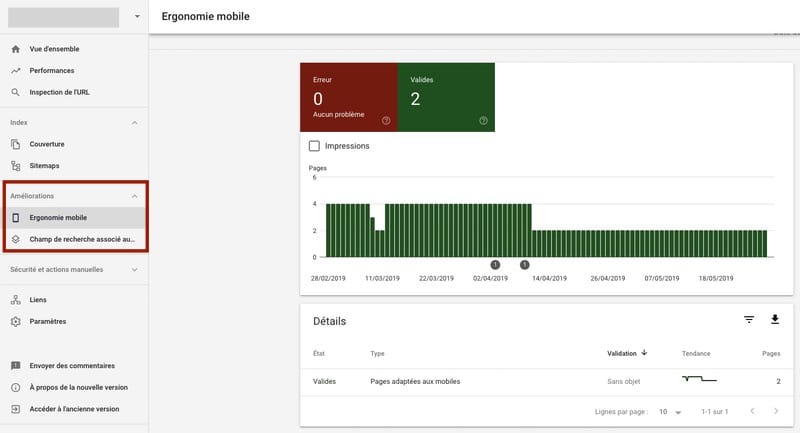Click the help icon on Valides card
Viewport: 800px width, 433px height.
(484, 120)
